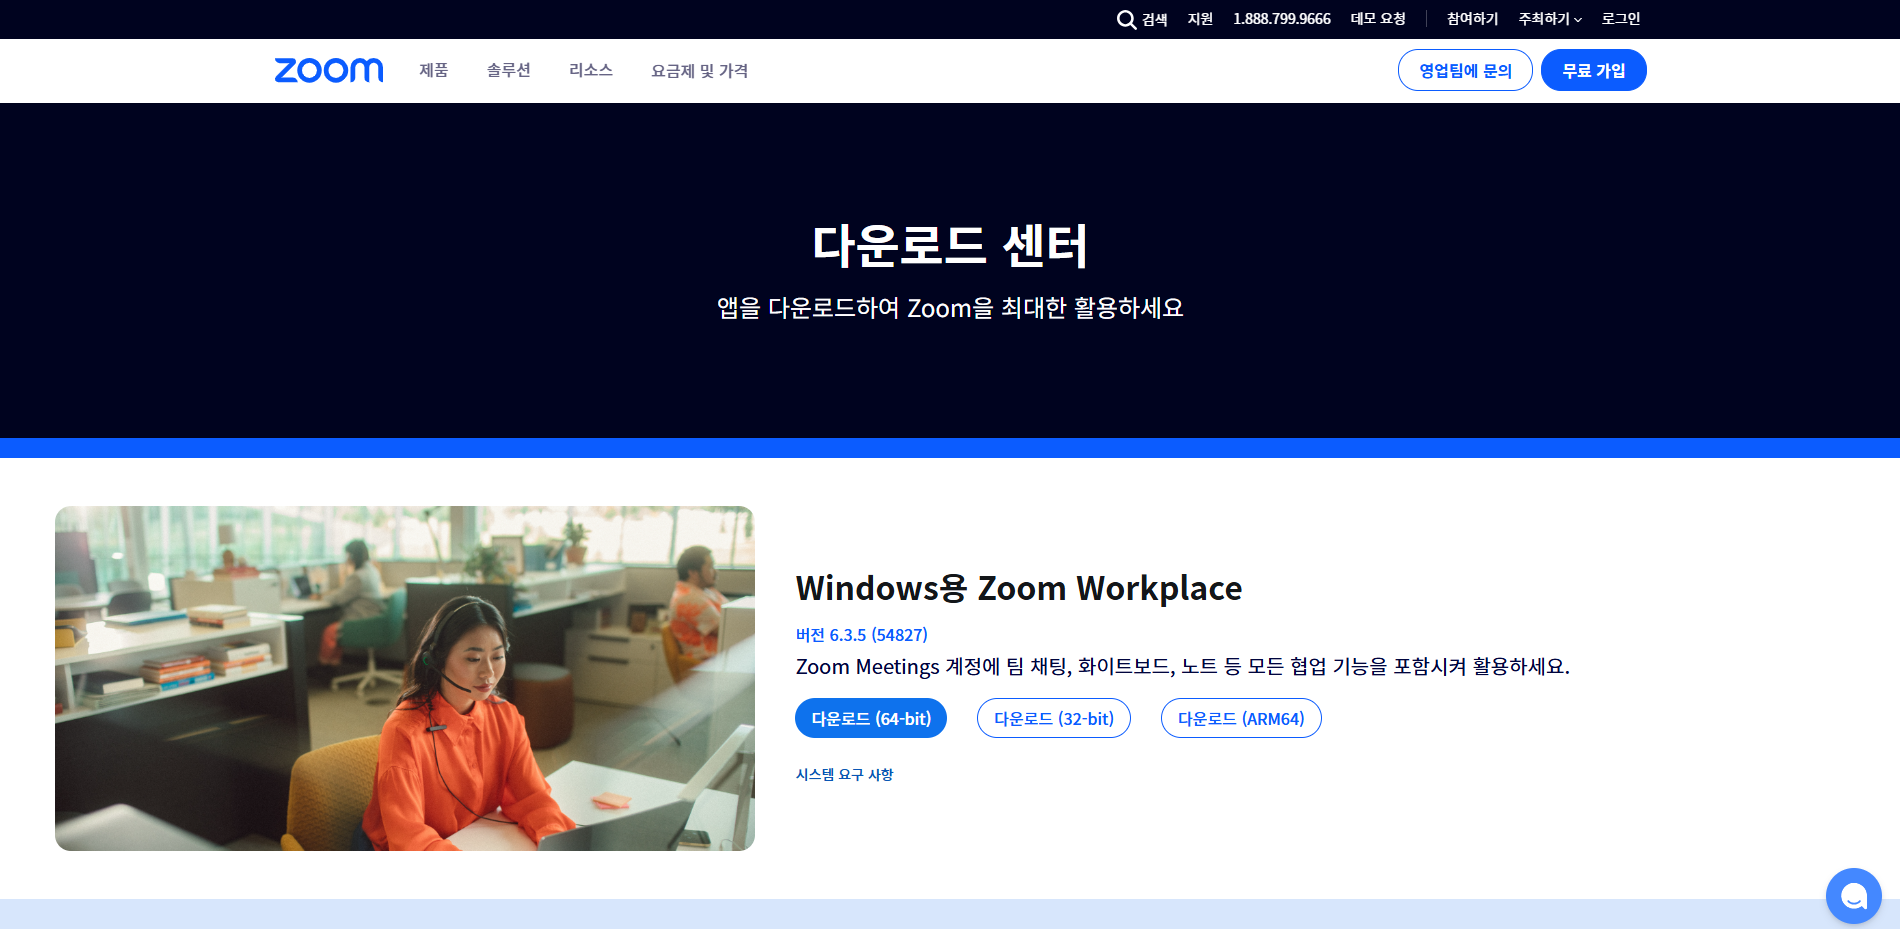Image resolution: width=1900 pixels, height=929 pixels.
Task: Click the office woman headset photo
Action: (x=405, y=678)
